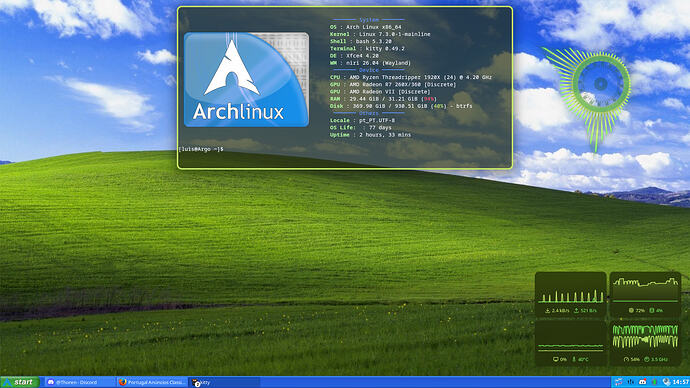Click the network traffic graph widget

(571, 294)
